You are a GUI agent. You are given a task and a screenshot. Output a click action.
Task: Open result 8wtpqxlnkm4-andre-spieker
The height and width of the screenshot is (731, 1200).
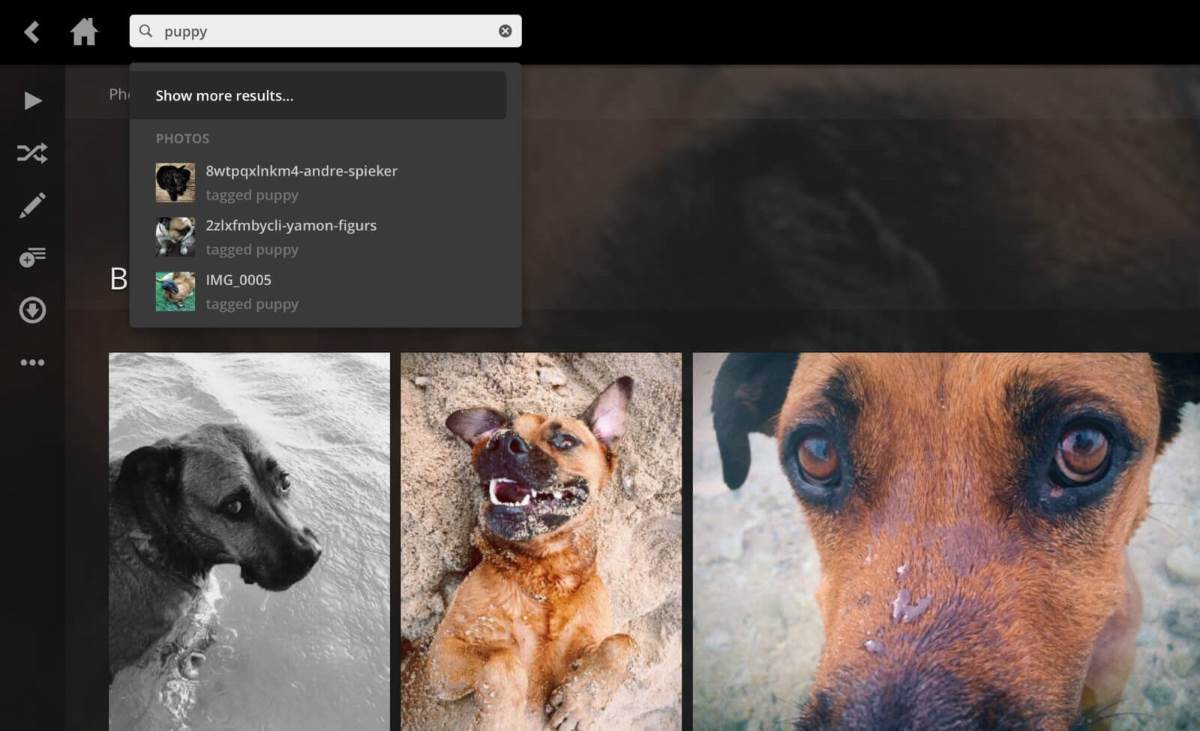[x=301, y=171]
